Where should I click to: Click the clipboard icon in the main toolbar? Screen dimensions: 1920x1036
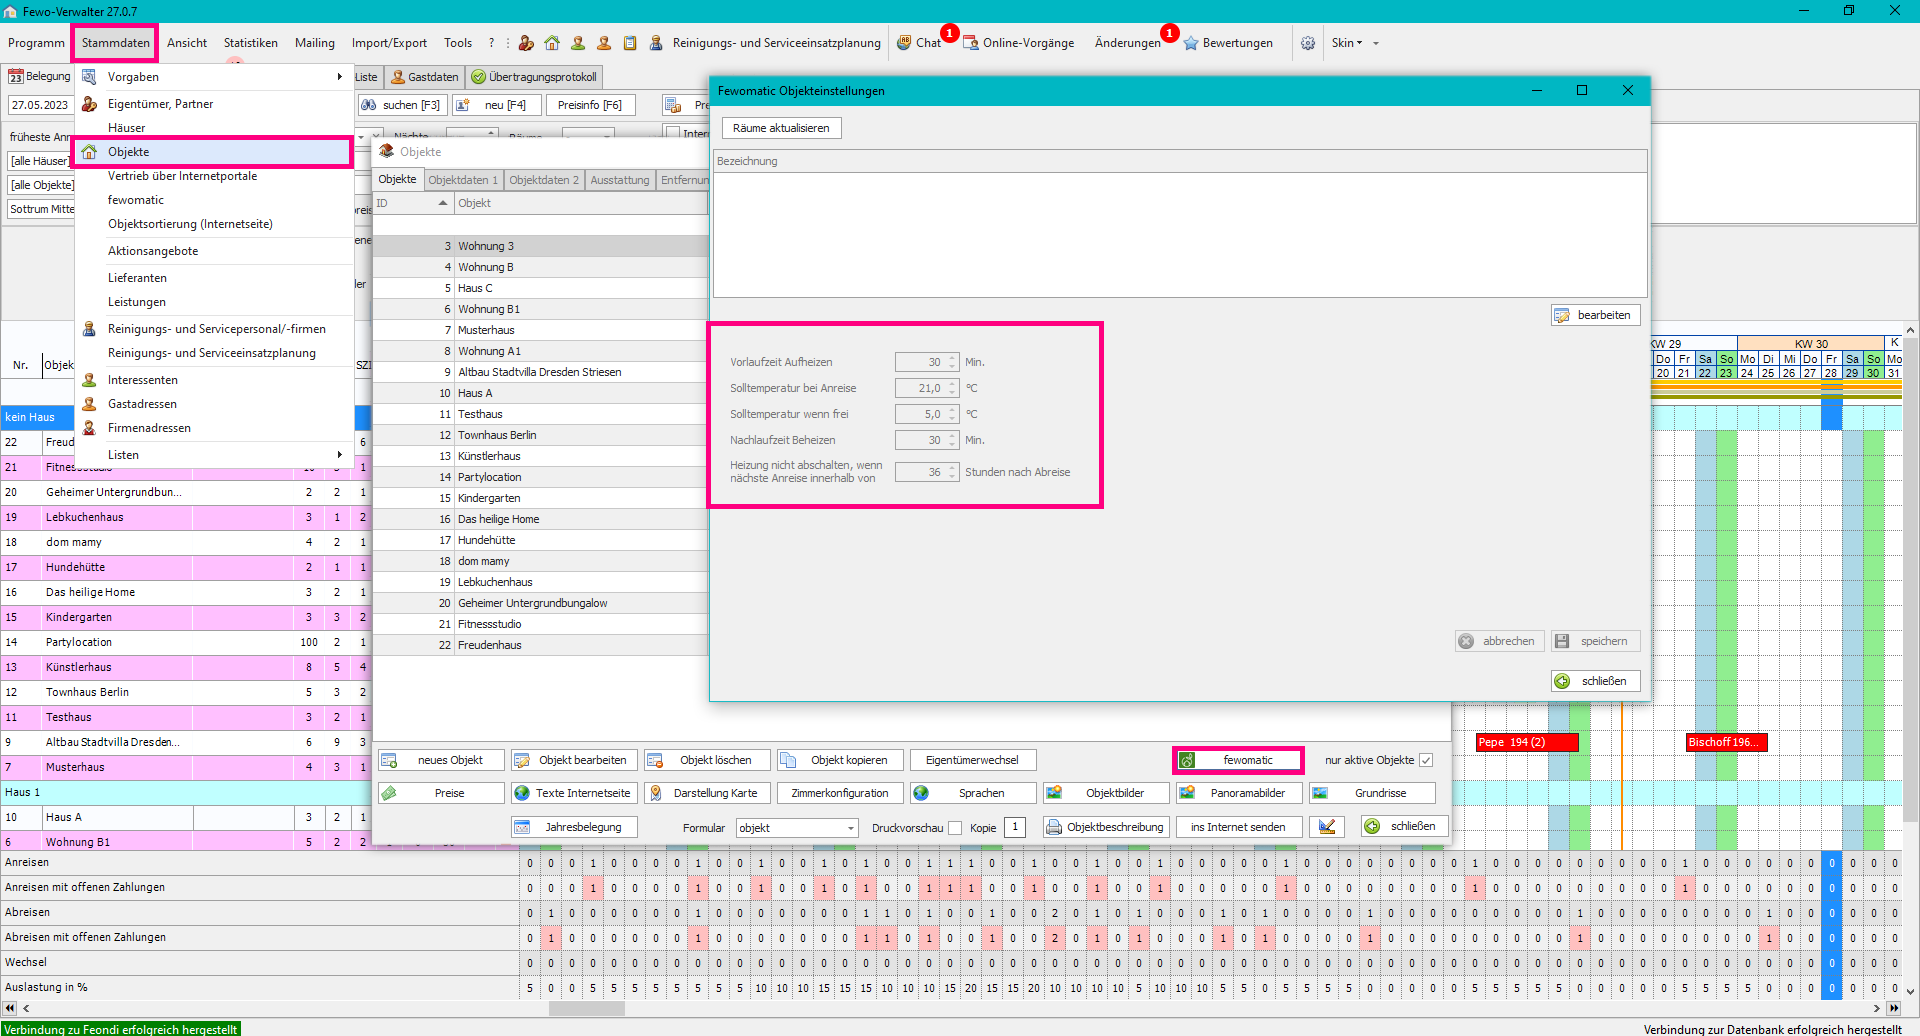click(630, 43)
